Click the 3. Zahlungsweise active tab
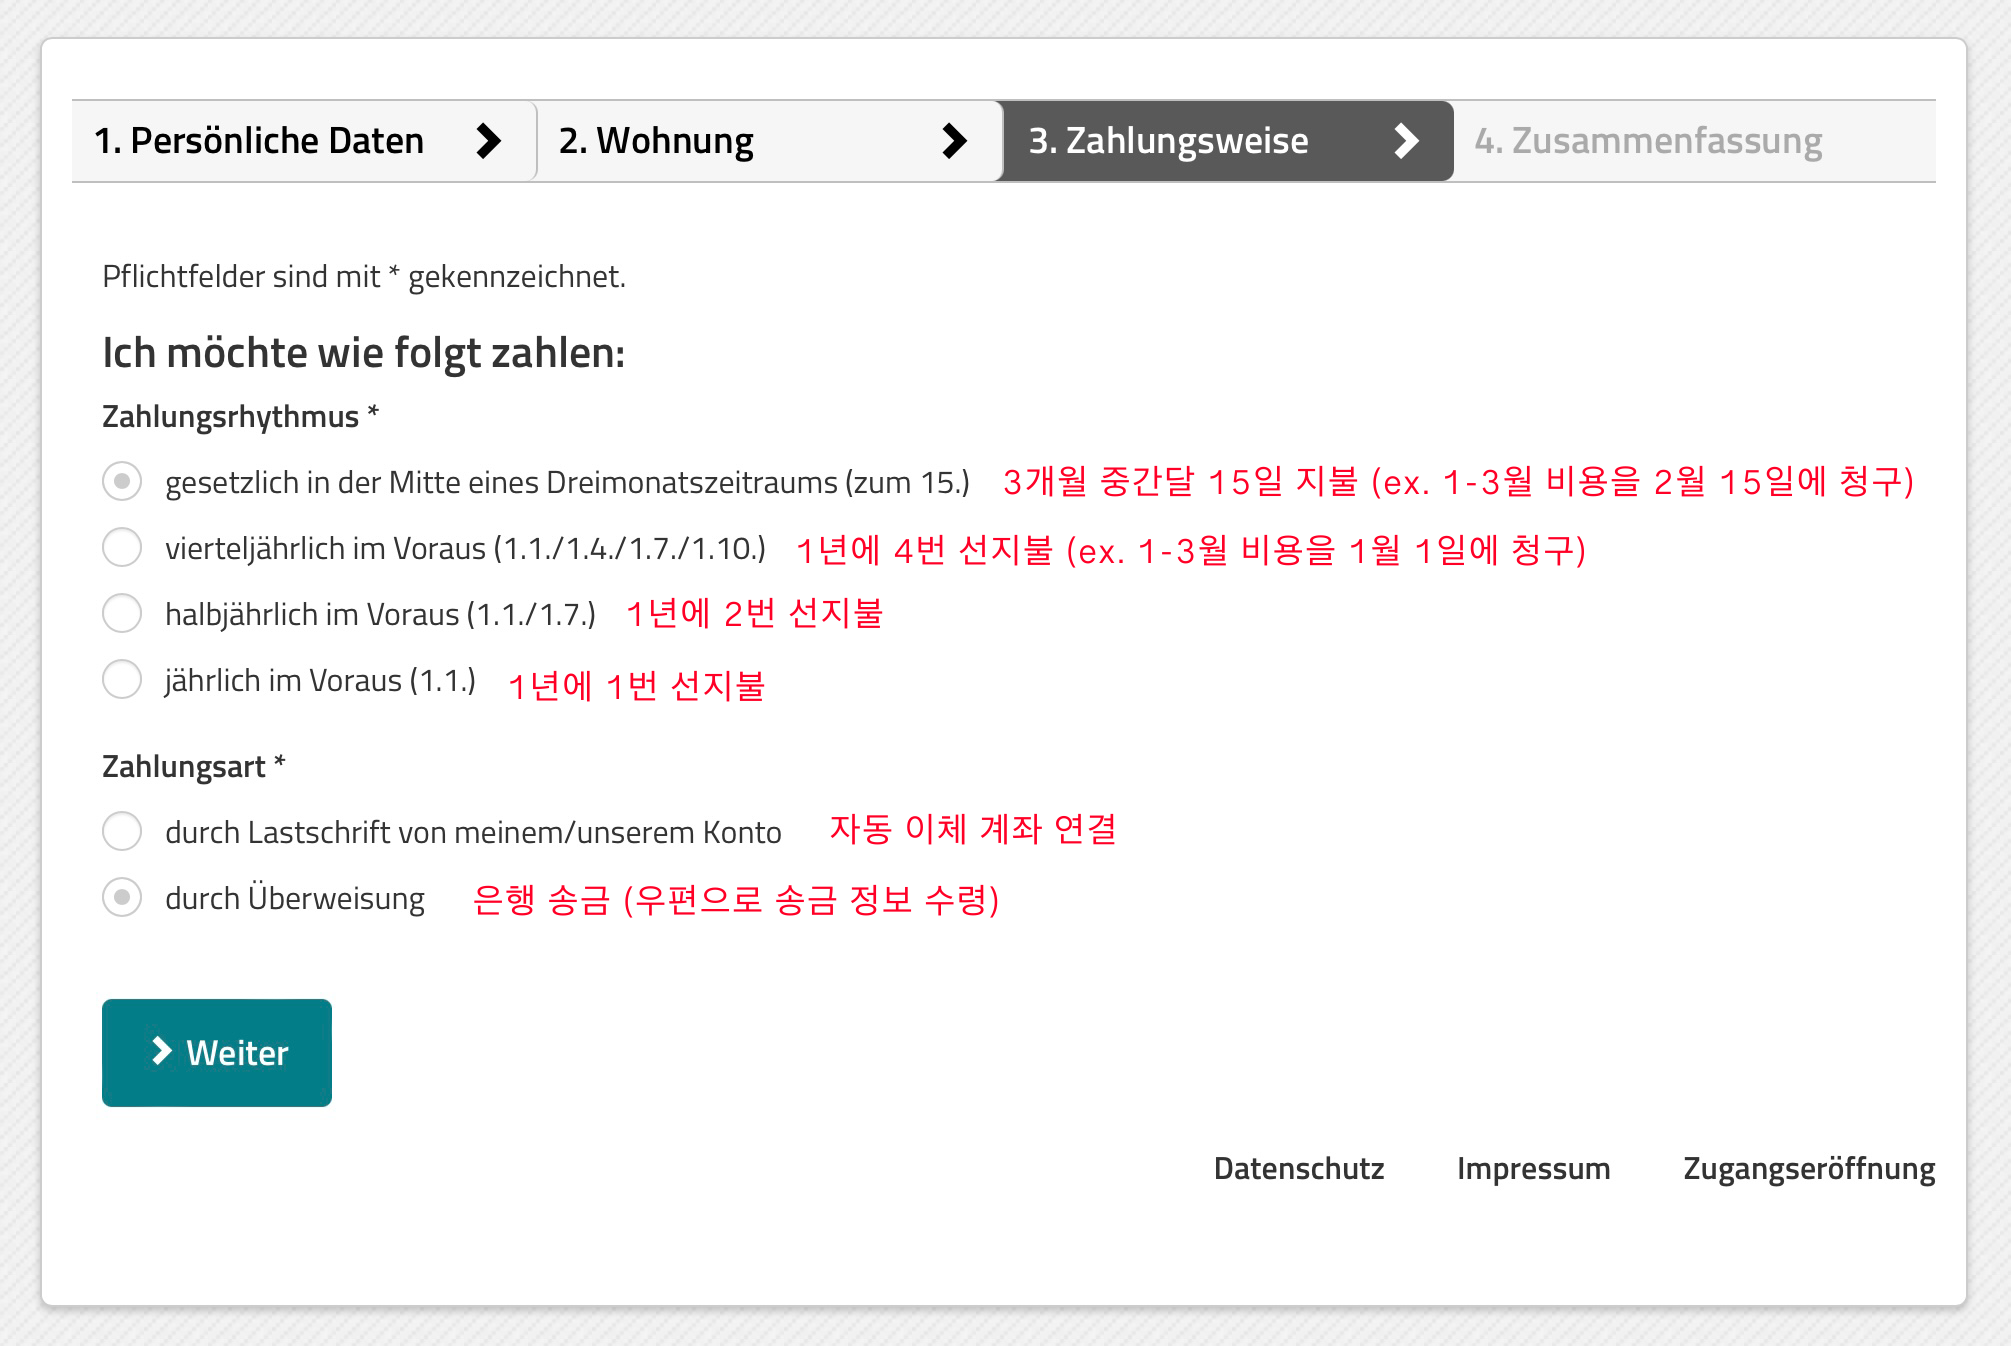The image size is (2011, 1346). [x=1168, y=141]
